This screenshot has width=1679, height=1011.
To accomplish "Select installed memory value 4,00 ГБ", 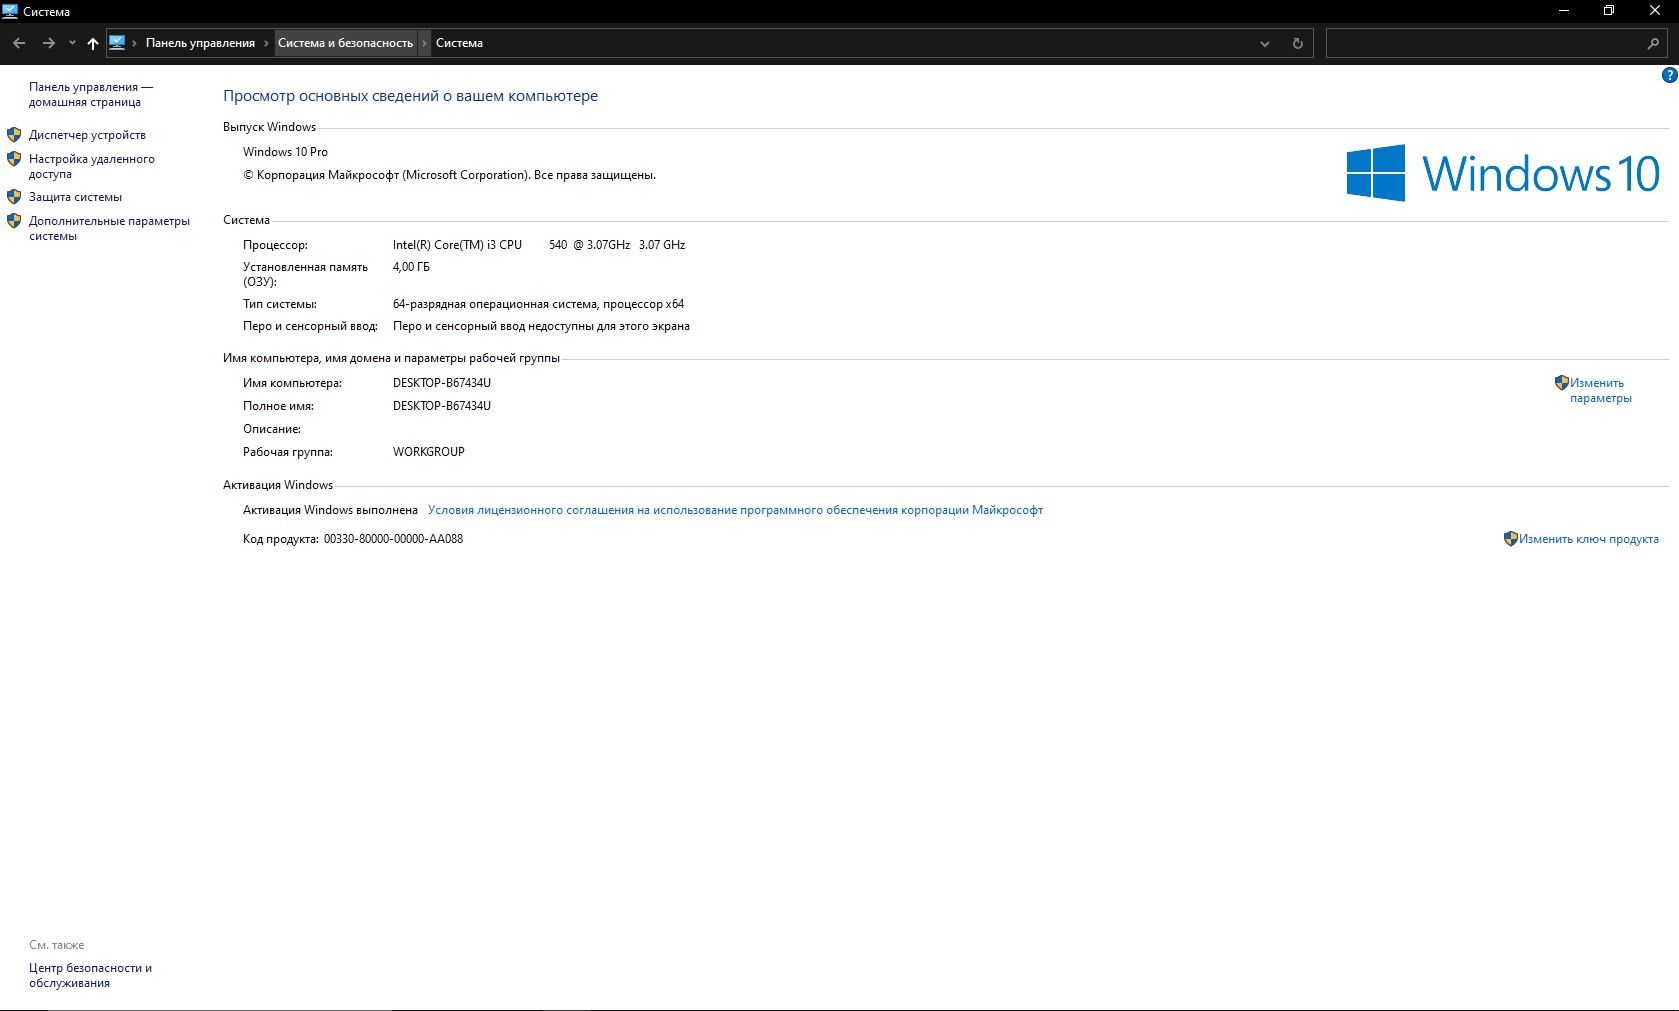I will (411, 267).
